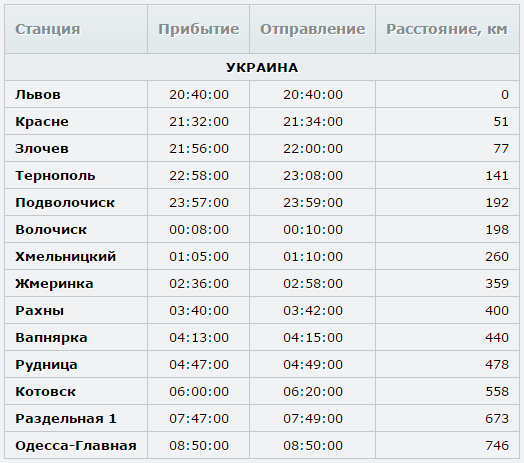
Task: Click the Котовск station name
Action: coord(45,391)
